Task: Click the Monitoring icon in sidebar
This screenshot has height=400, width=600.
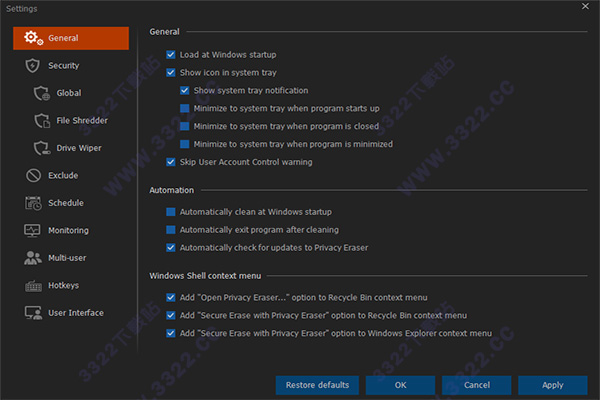Action: click(x=31, y=231)
